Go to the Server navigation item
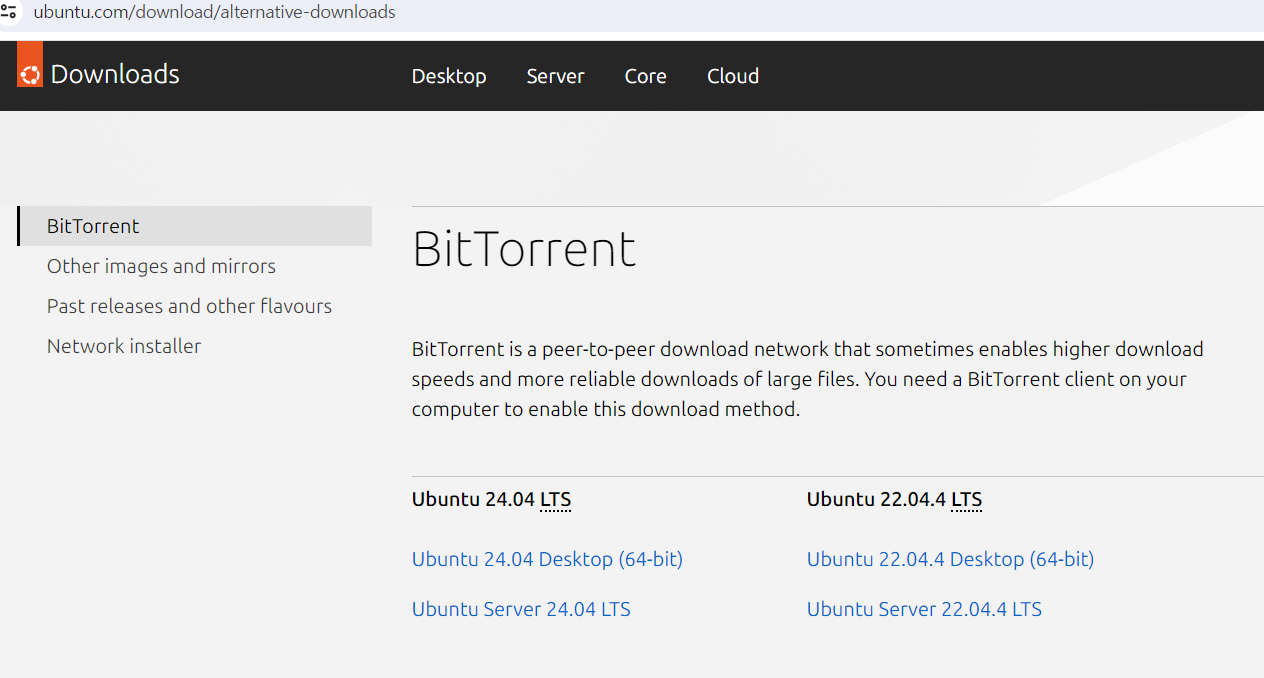The width and height of the screenshot is (1264, 678). click(555, 76)
